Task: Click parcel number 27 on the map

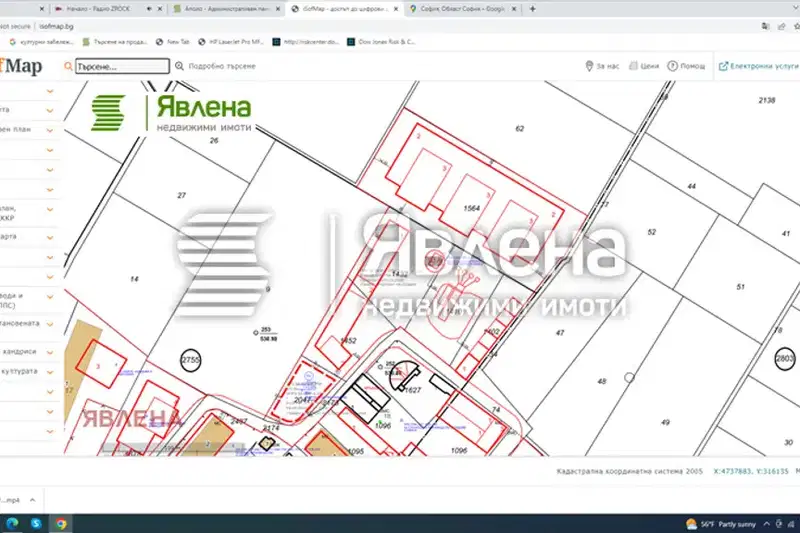Action: coord(182,195)
